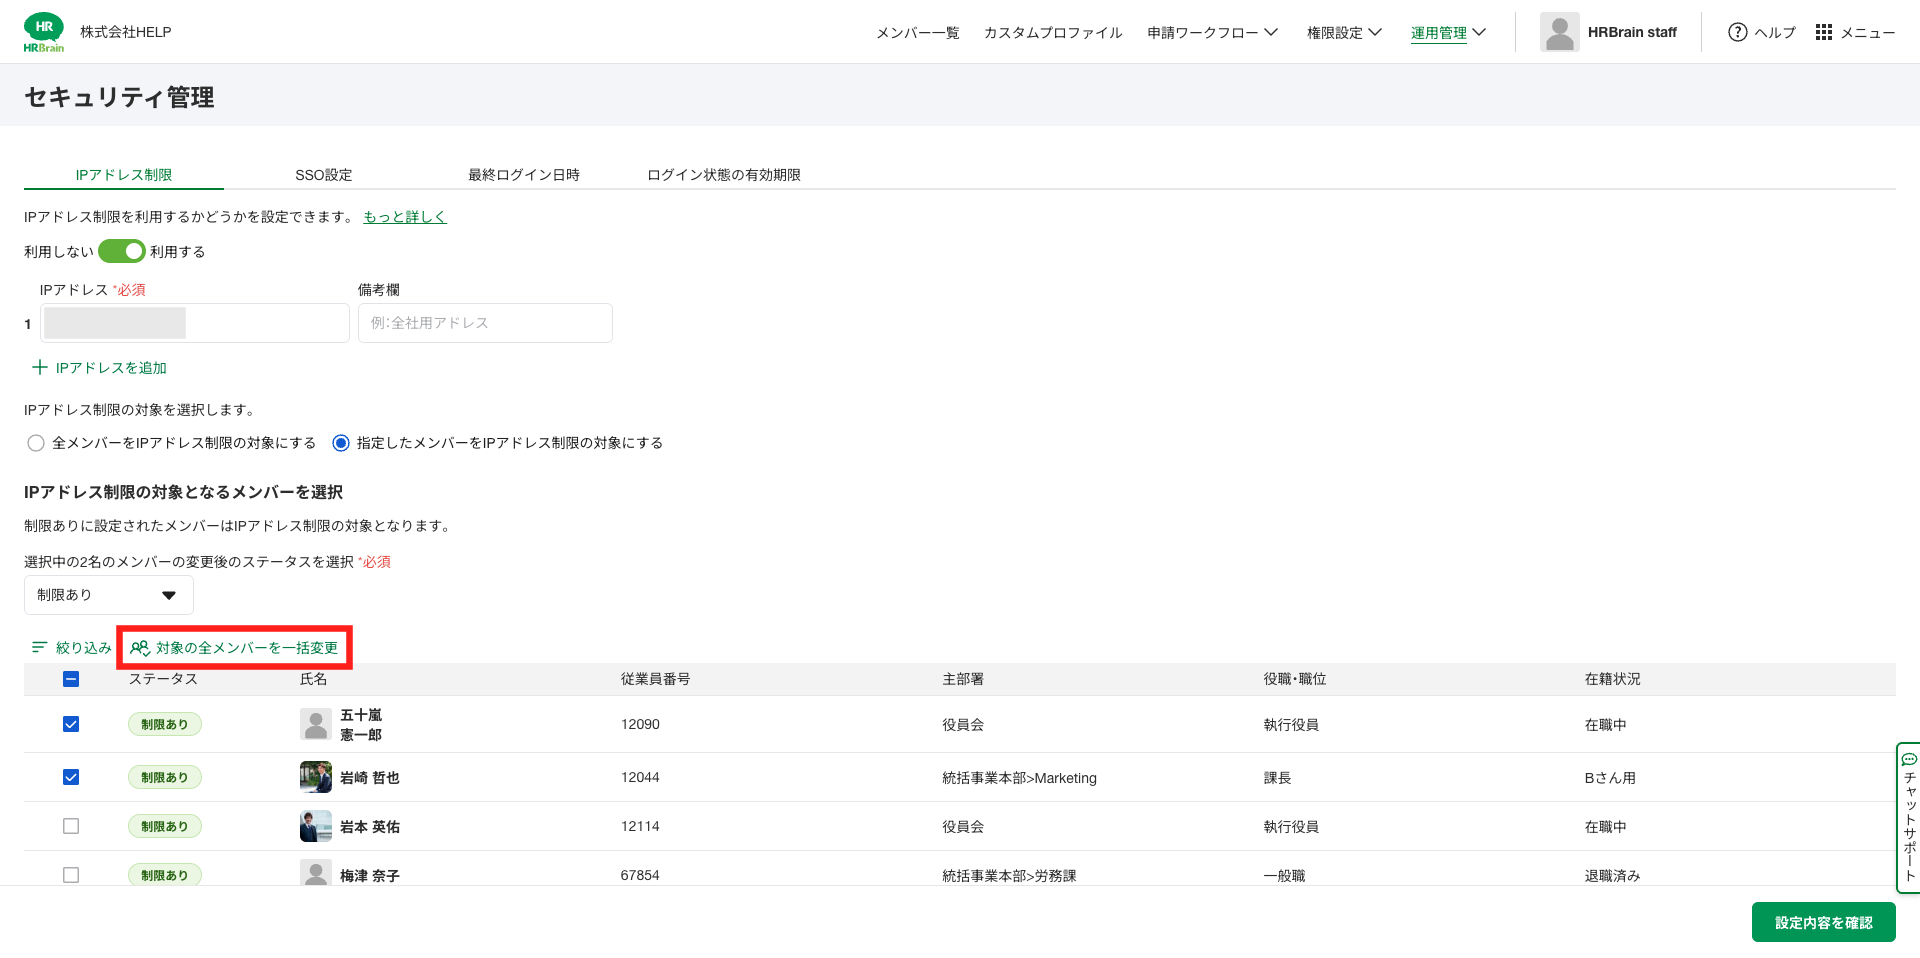The height and width of the screenshot is (958, 1920).
Task: Expand the 申請ワークフロー menu
Action: (x=1212, y=32)
